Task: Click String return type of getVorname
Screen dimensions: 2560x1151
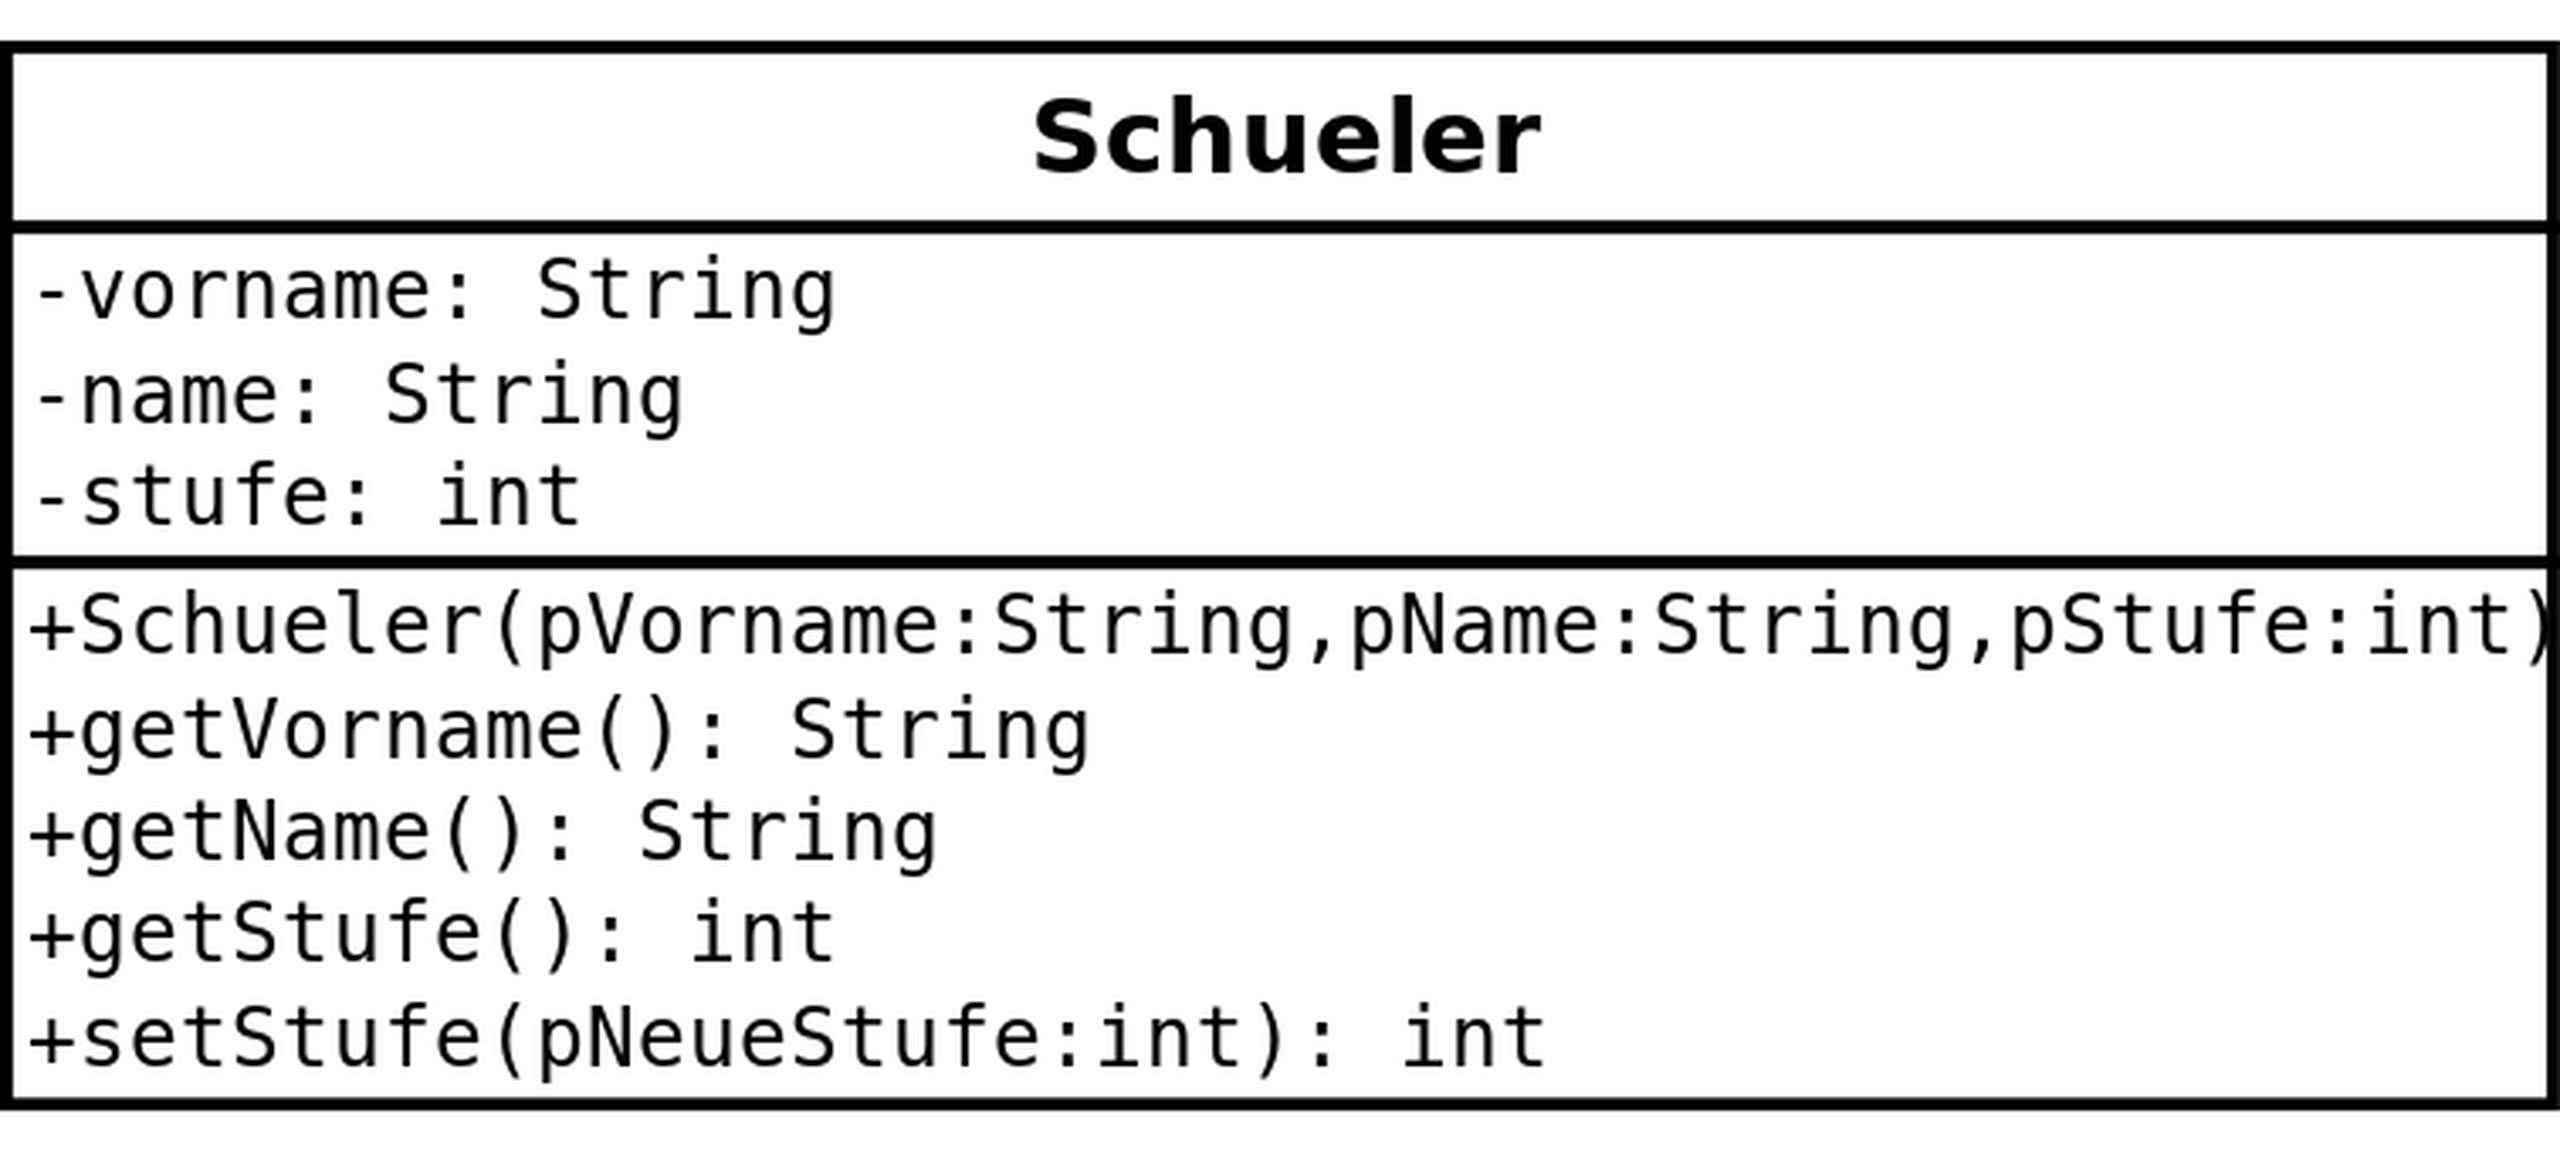Action: tap(940, 731)
